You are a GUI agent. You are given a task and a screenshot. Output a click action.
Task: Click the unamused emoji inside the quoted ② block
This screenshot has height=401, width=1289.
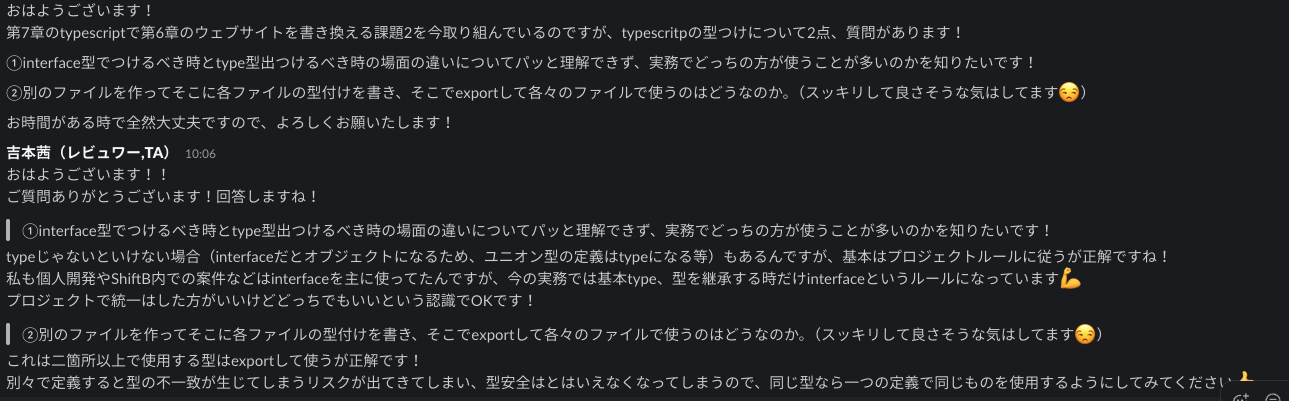1084,334
